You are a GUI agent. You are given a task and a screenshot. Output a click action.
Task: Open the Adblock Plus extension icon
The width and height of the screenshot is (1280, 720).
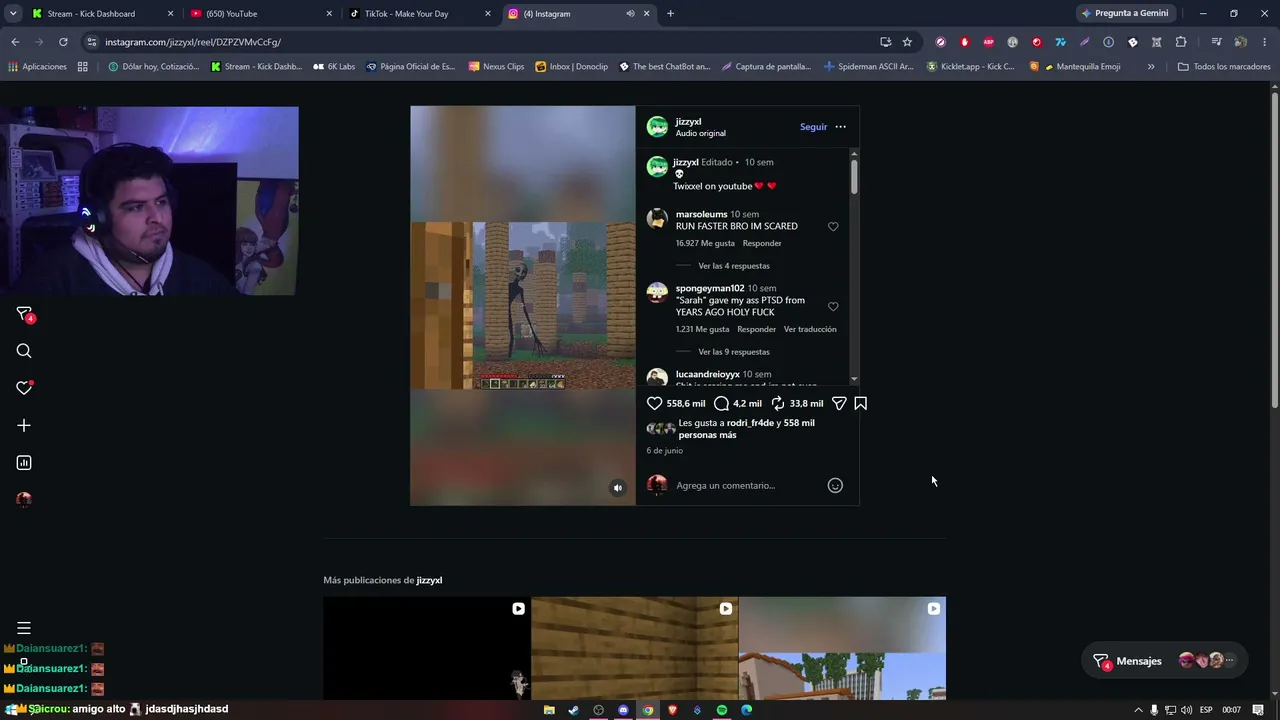(x=989, y=42)
